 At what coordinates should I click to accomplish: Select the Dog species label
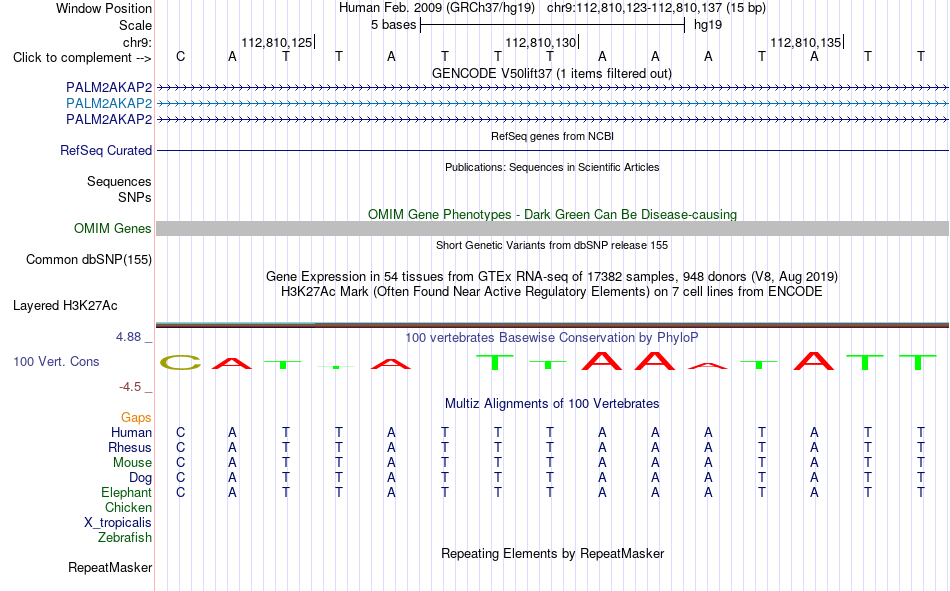[140, 478]
